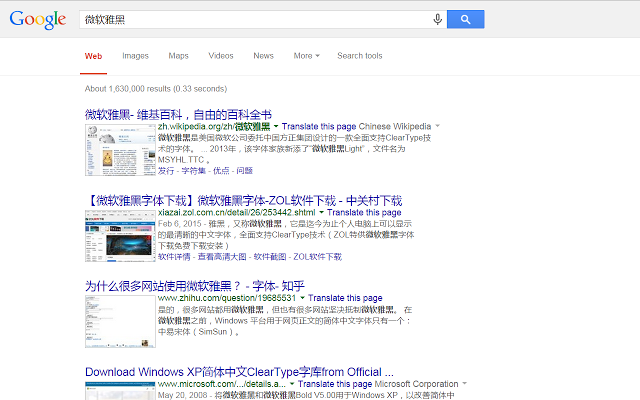The height and width of the screenshot is (400, 640).
Task: Click the xiazai.zol.com.cn/detail/26/253442.shtml URL
Action: pos(237,213)
